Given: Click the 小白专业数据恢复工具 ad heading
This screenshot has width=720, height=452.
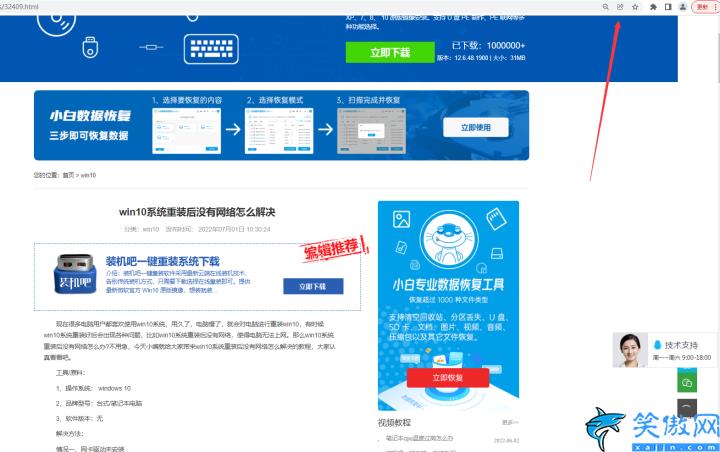Looking at the screenshot, I should coord(448,285).
